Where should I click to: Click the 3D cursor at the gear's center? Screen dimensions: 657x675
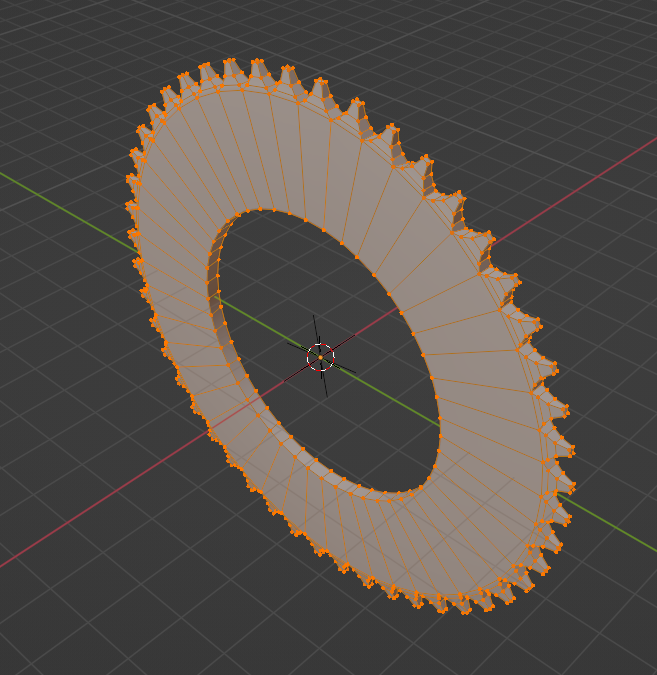(x=320, y=357)
